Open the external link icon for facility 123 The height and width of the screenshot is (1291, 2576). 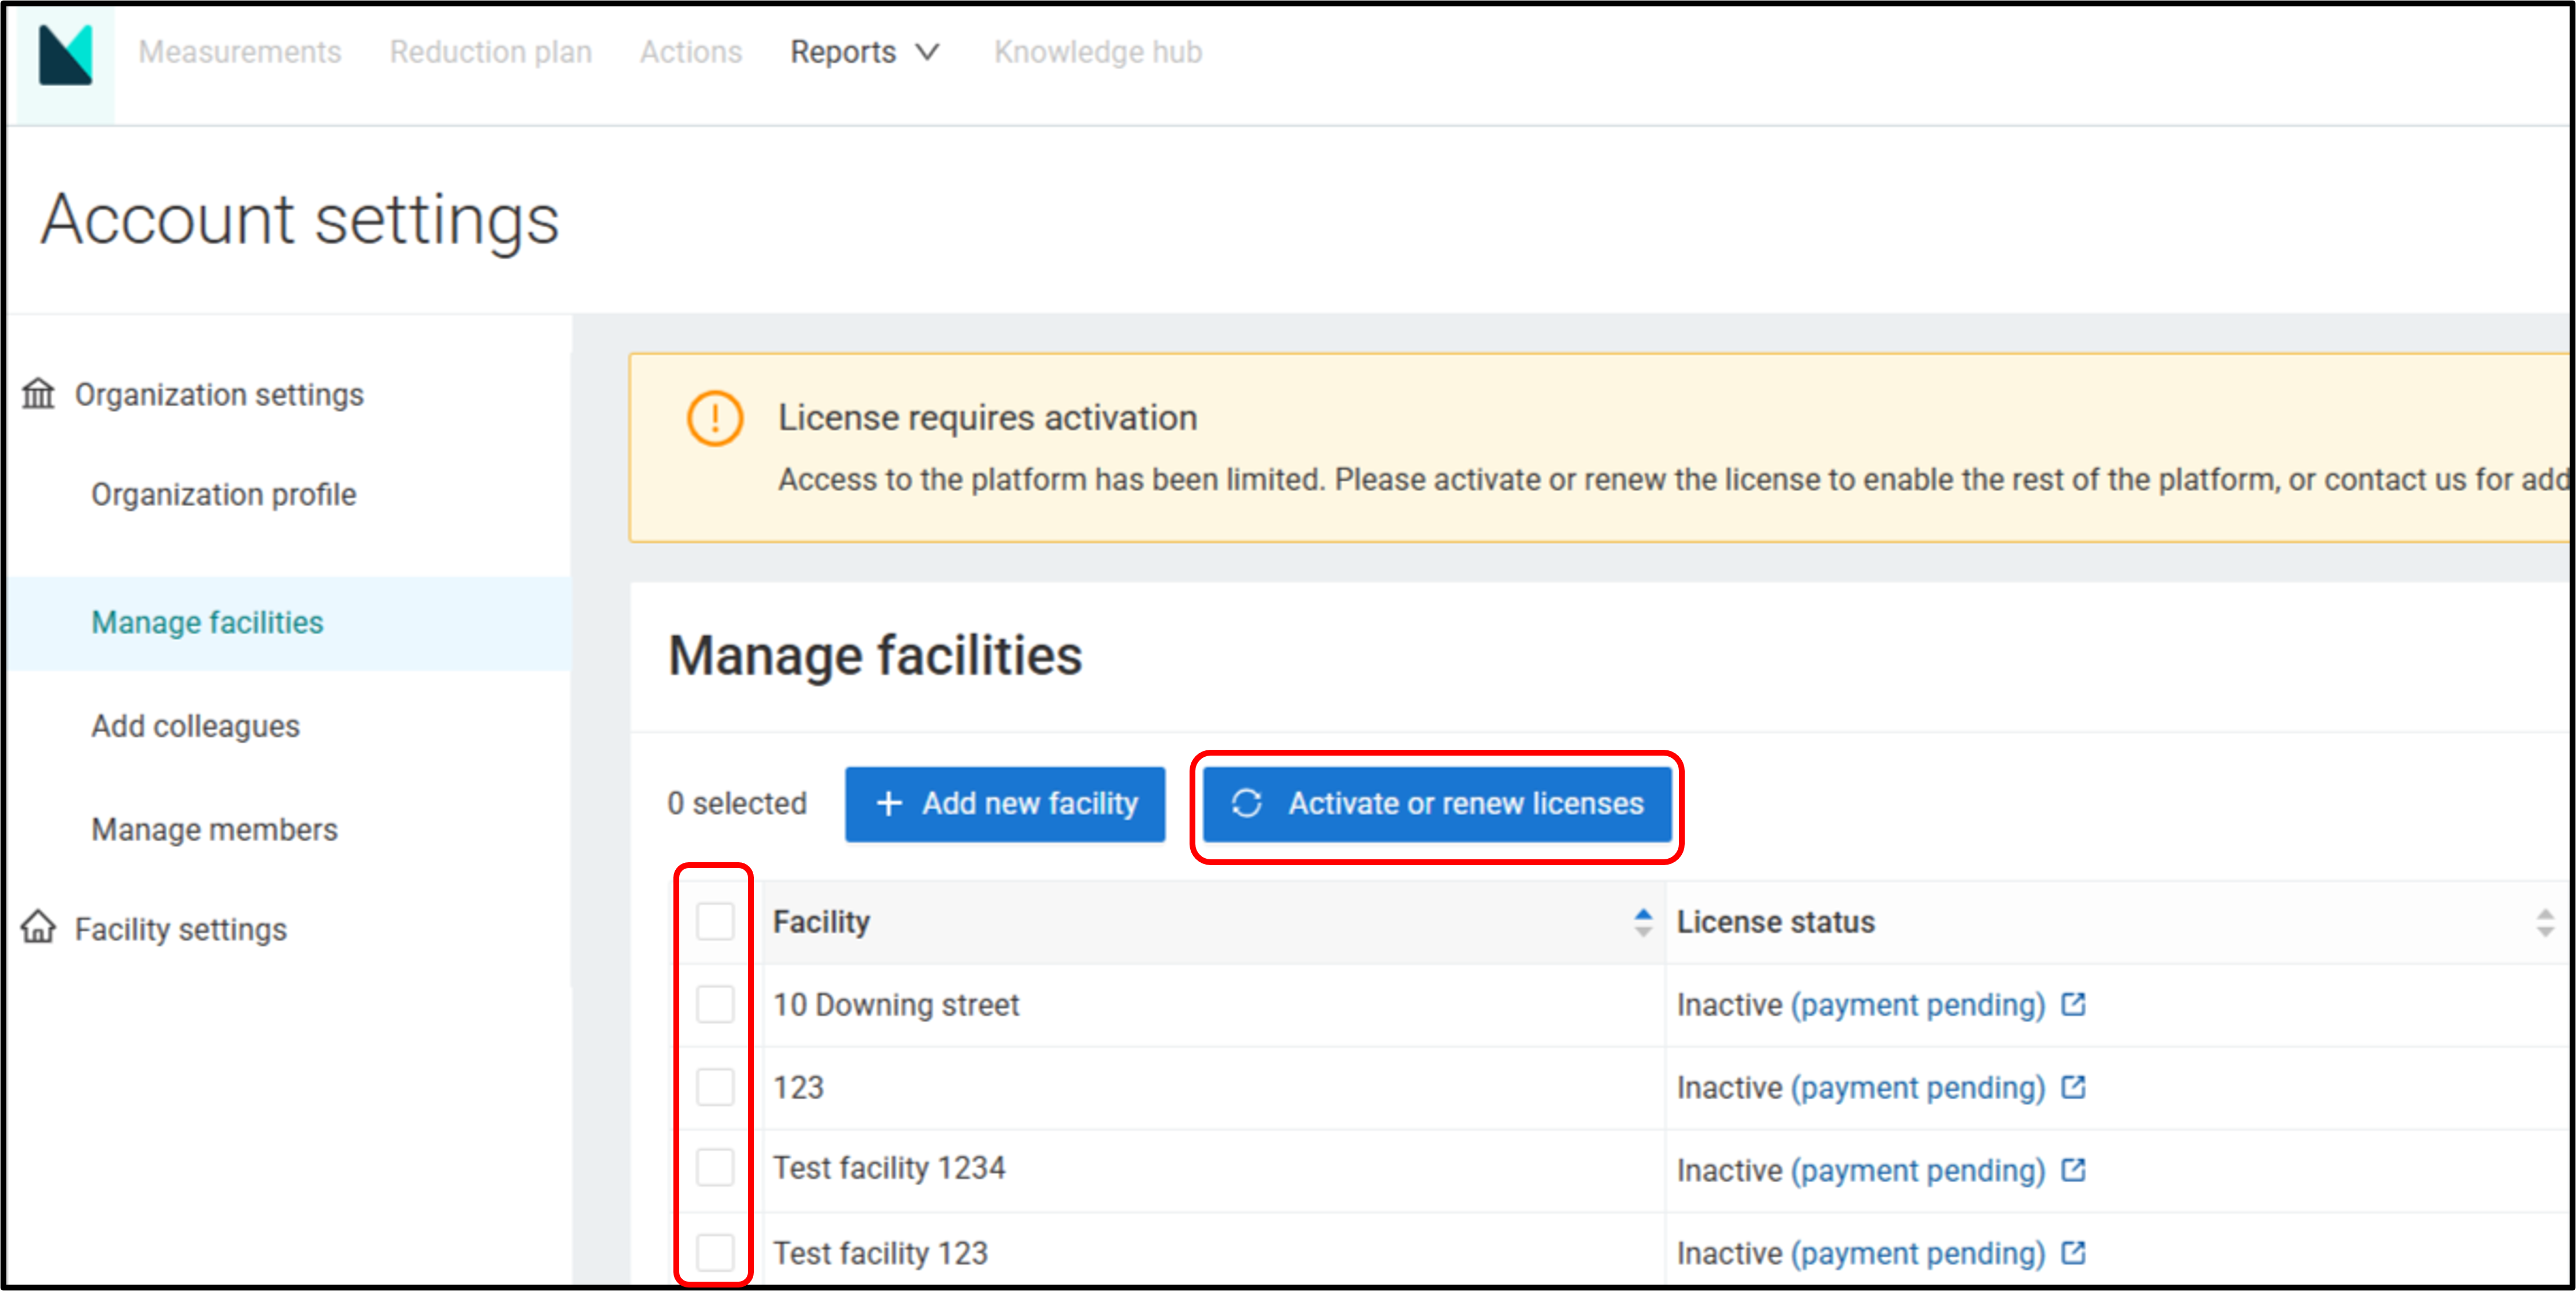[2074, 1086]
